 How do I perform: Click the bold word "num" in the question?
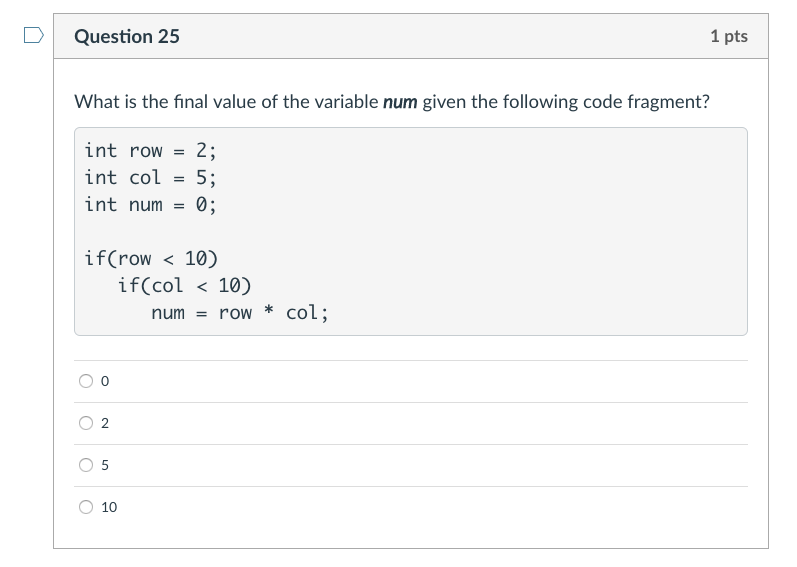pyautogui.click(x=400, y=102)
